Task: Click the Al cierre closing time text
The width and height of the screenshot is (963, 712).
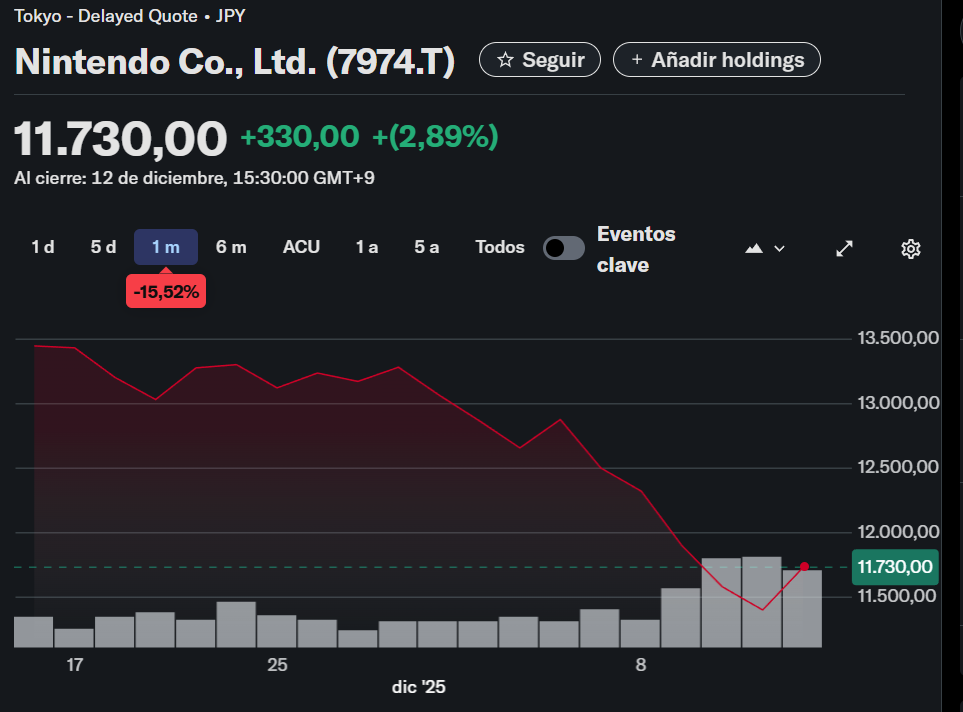Action: pos(194,178)
